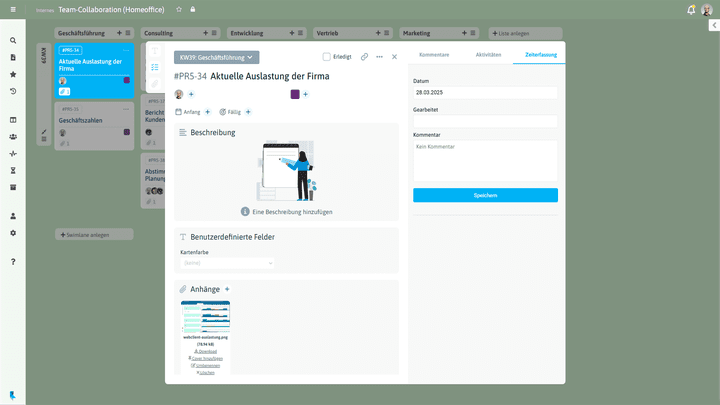Click the purple label color swatch
Image resolution: width=720 pixels, height=405 pixels.
295,94
